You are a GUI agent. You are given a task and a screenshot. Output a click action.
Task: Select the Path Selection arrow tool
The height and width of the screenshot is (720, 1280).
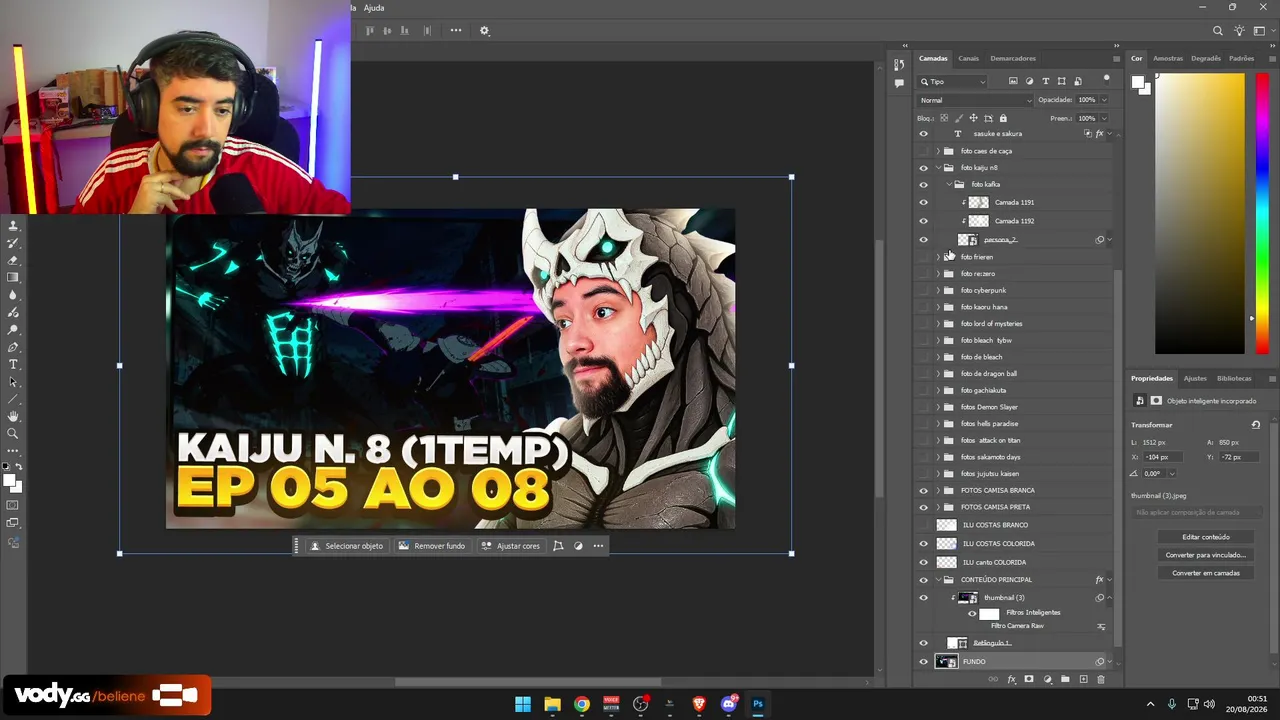click(13, 382)
